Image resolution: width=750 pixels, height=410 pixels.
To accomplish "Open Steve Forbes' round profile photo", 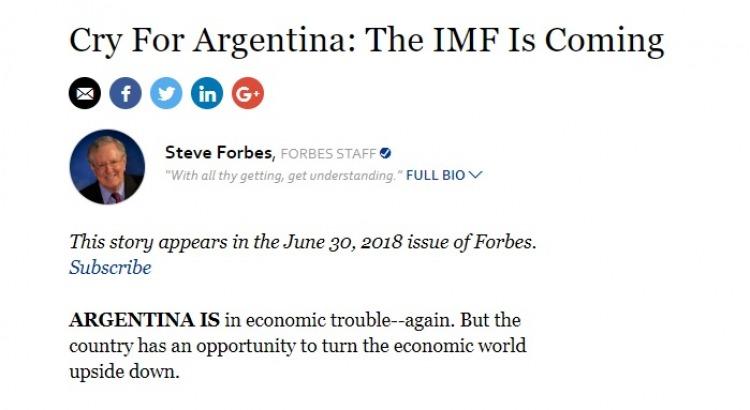I will [107, 167].
